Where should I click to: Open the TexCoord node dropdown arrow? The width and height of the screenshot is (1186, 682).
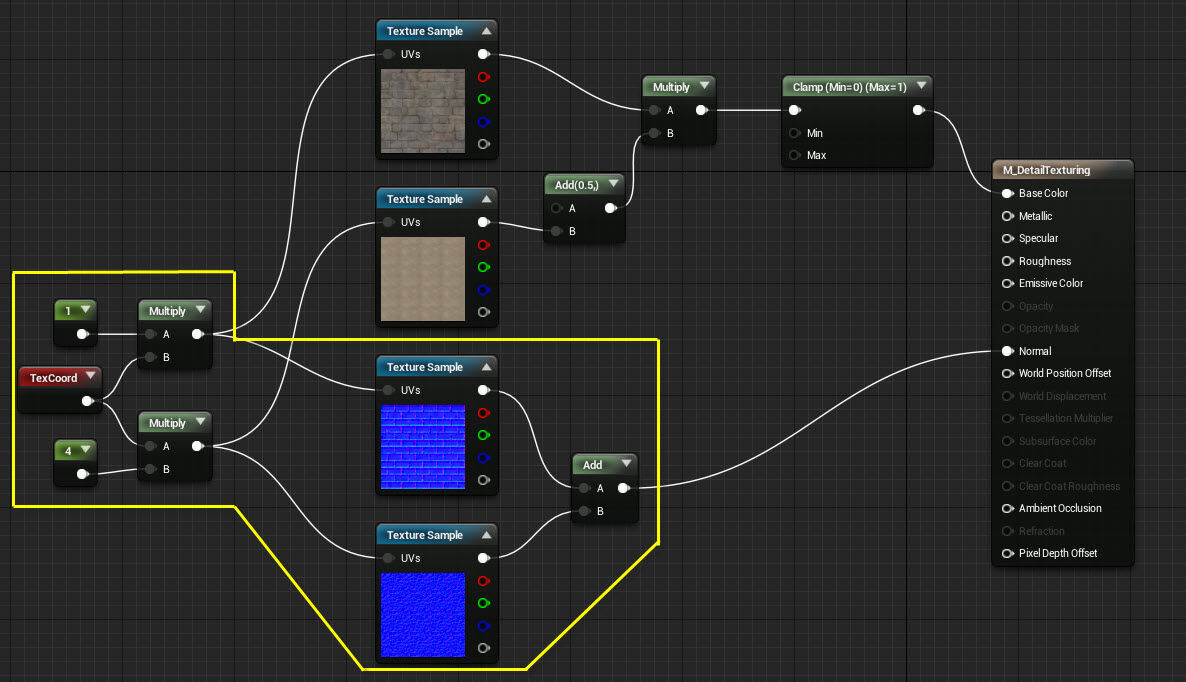coord(92,377)
